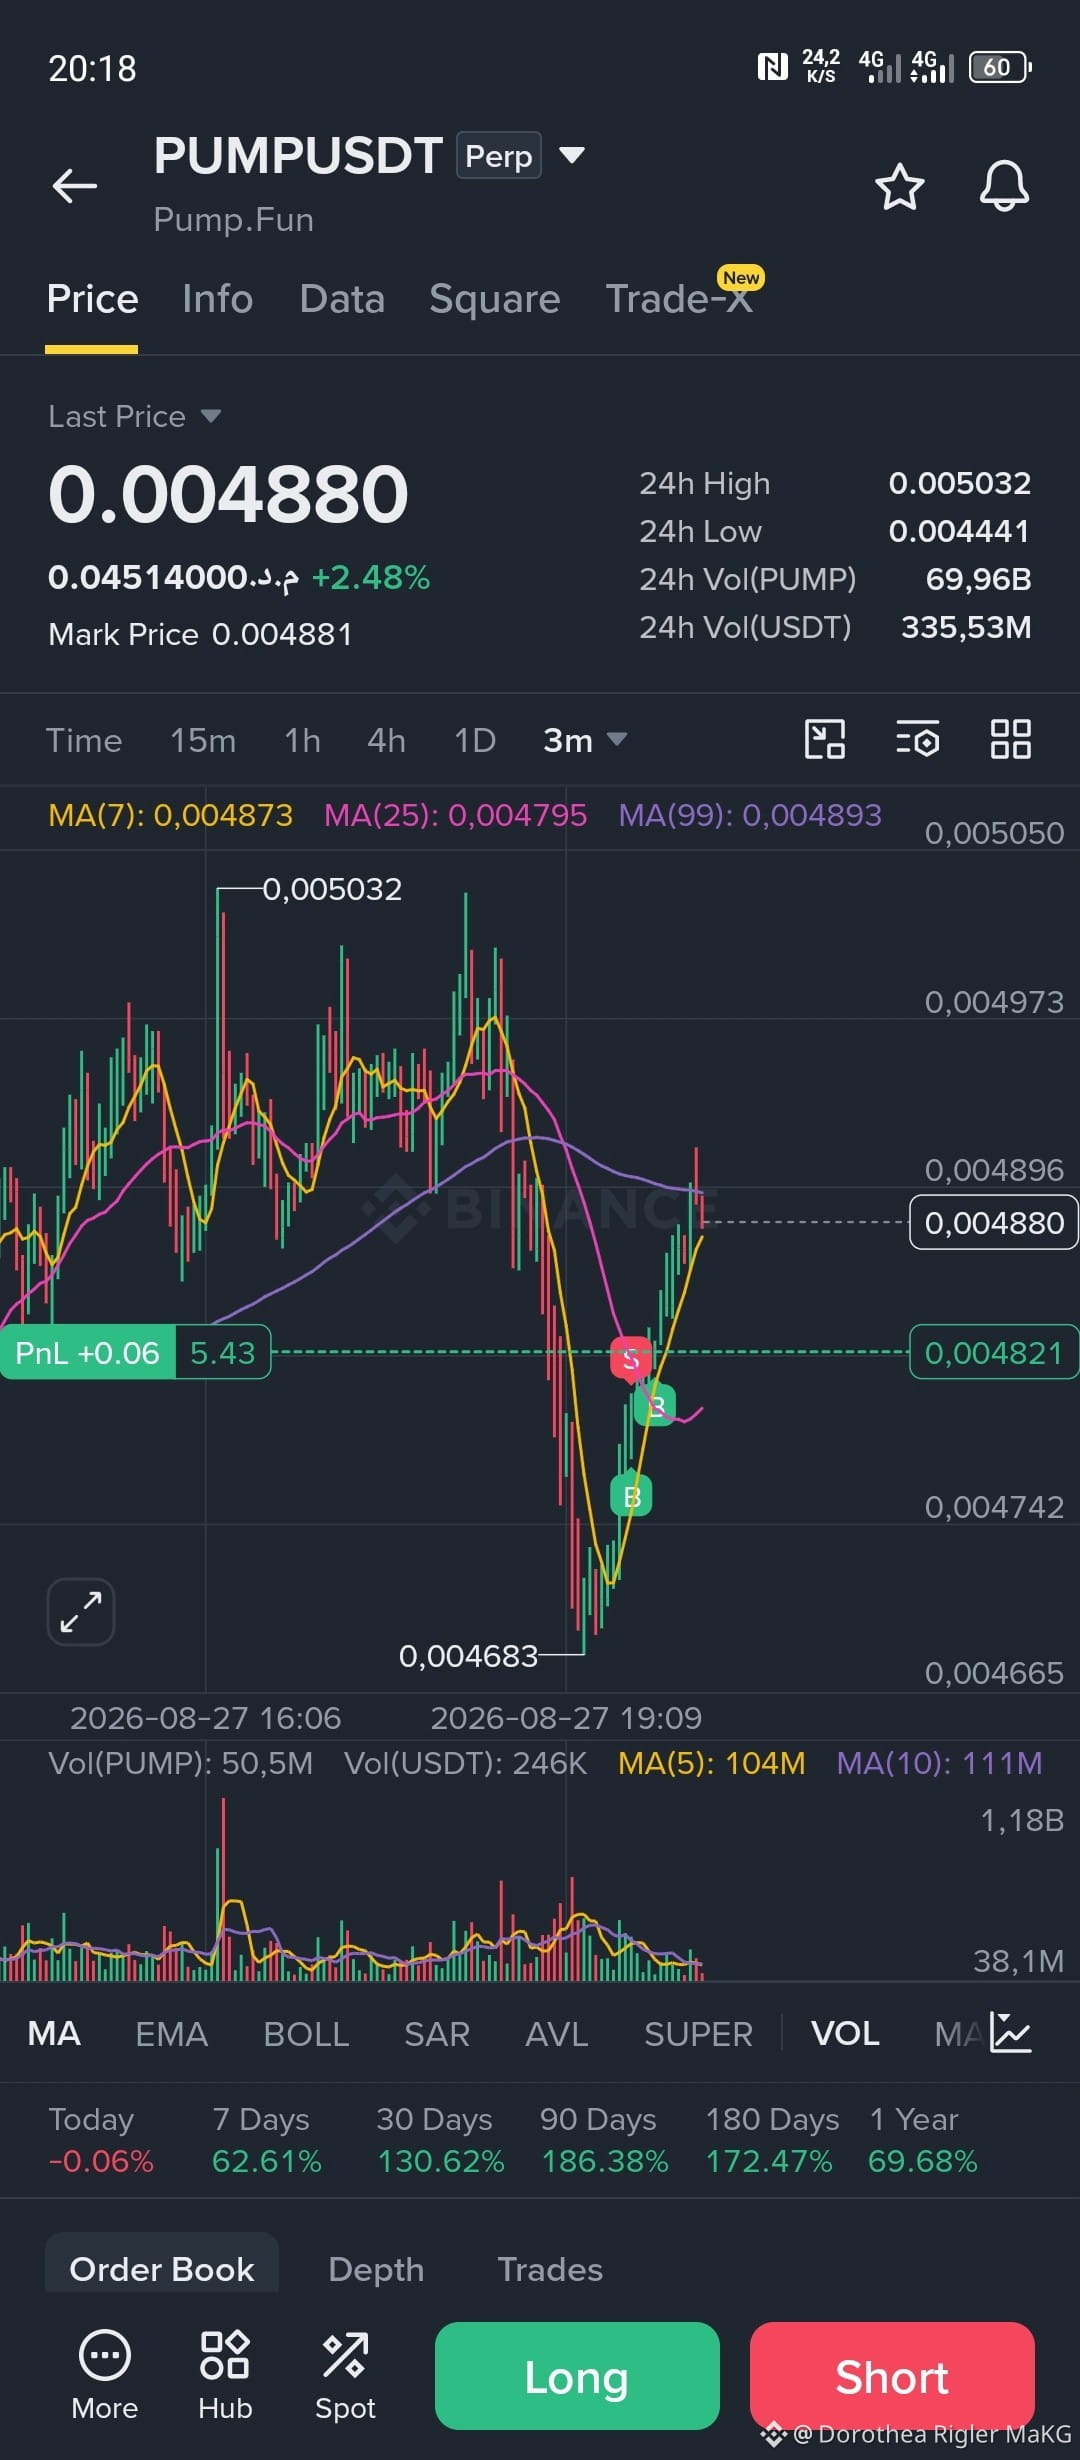Switch to the Info tab

[218, 299]
